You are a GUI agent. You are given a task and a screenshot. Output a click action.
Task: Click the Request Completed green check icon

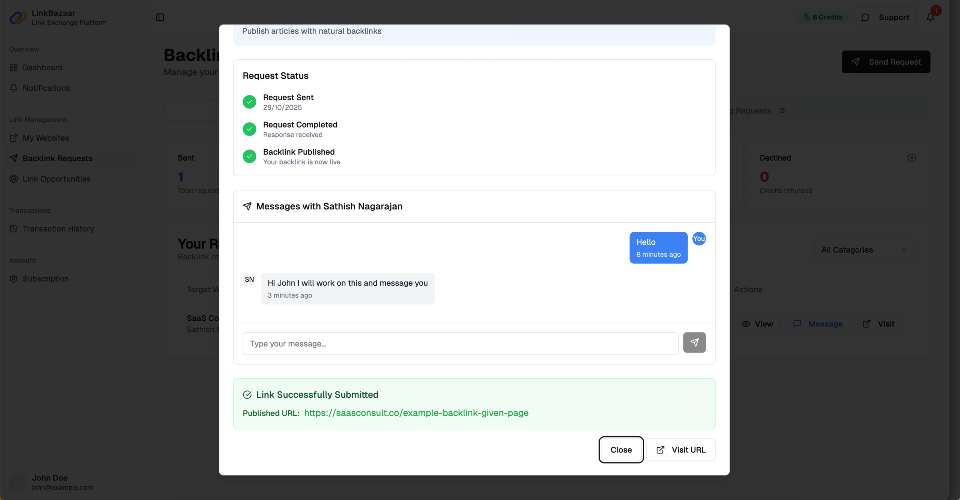249,129
